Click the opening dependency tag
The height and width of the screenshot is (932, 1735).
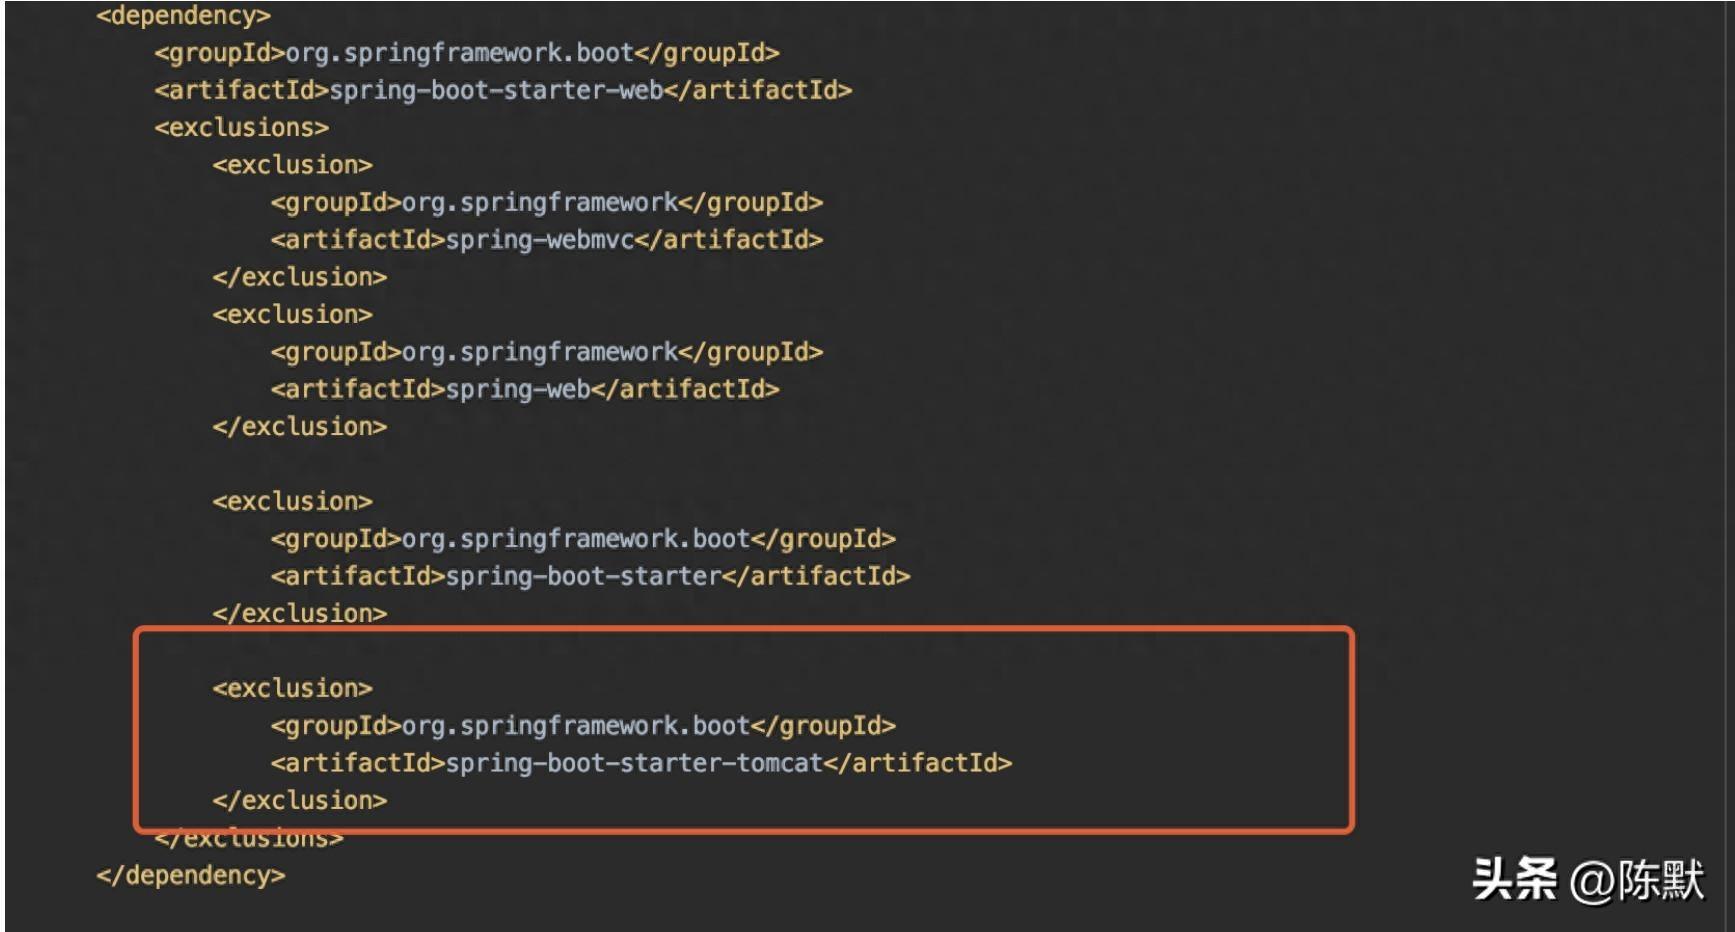click(183, 16)
